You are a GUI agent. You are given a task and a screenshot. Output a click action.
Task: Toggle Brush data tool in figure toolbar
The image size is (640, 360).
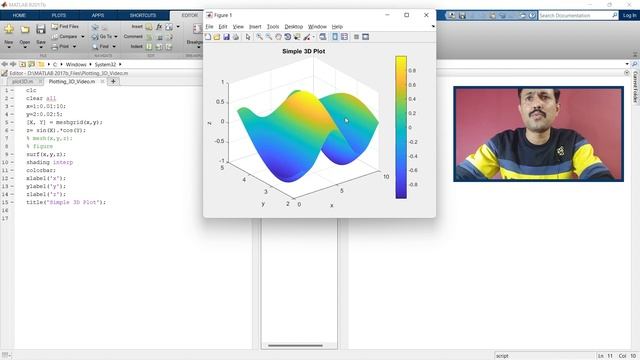[x=307, y=37]
